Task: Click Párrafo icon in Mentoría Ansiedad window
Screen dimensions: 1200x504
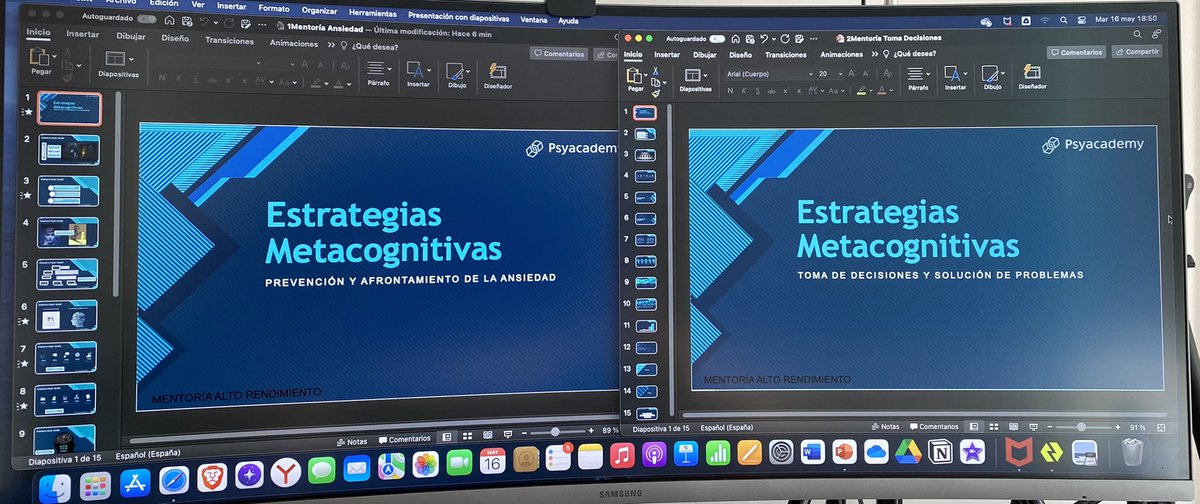Action: click(x=376, y=68)
